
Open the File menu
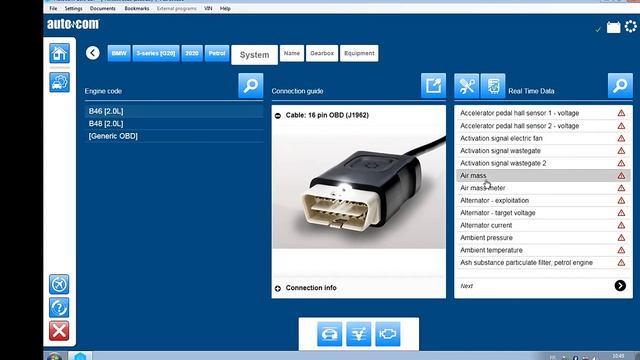click(x=53, y=8)
